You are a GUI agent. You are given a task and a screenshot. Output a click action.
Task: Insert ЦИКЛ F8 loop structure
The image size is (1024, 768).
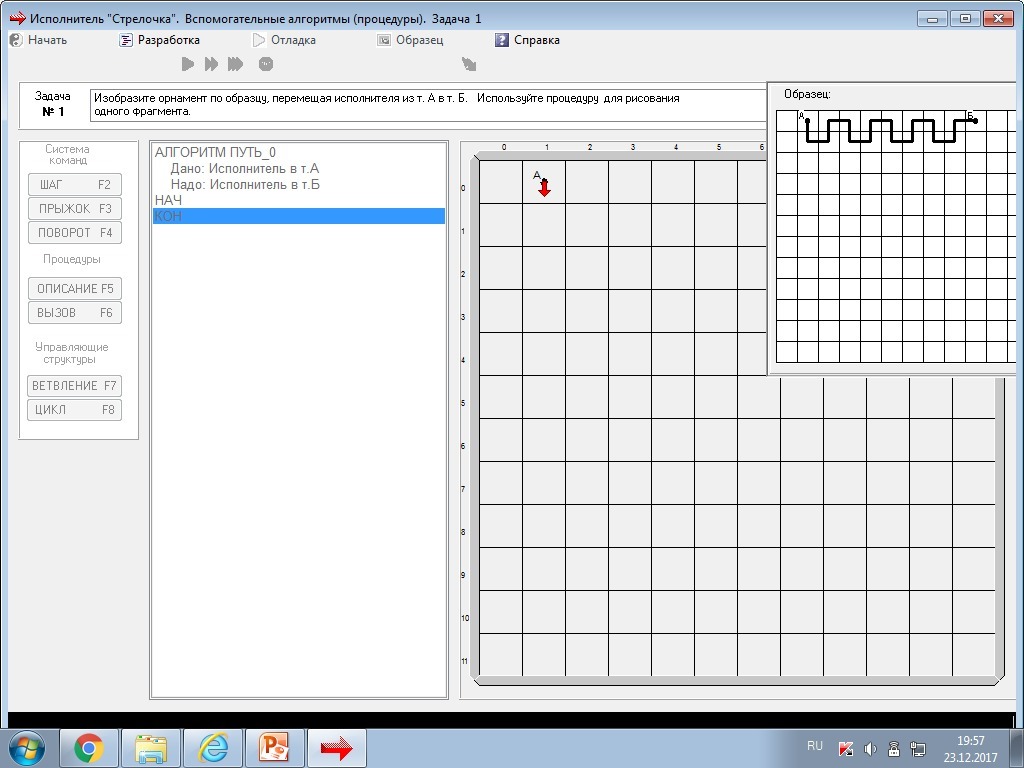click(74, 410)
